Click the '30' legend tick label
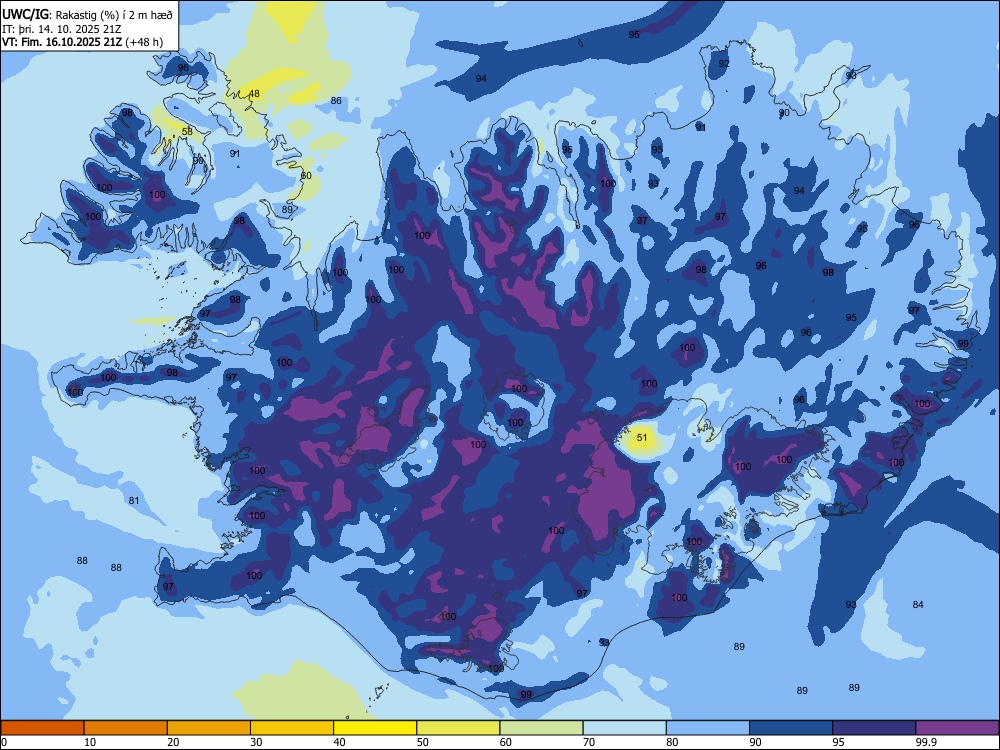 [x=256, y=742]
